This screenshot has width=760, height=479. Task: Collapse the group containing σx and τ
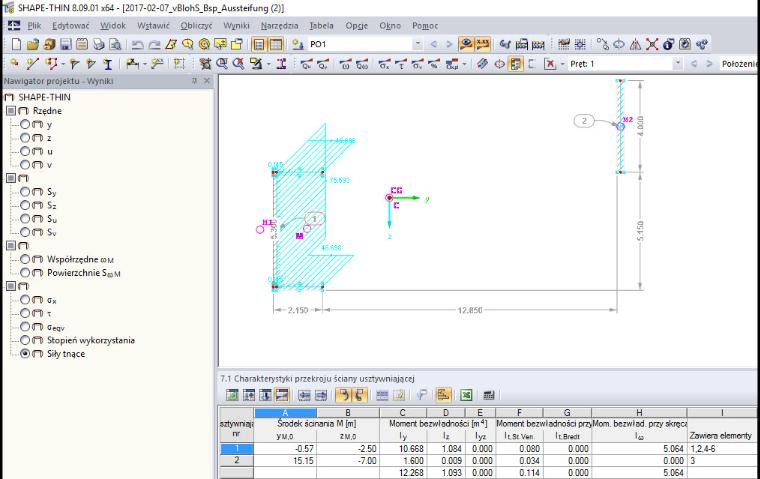(x=11, y=286)
